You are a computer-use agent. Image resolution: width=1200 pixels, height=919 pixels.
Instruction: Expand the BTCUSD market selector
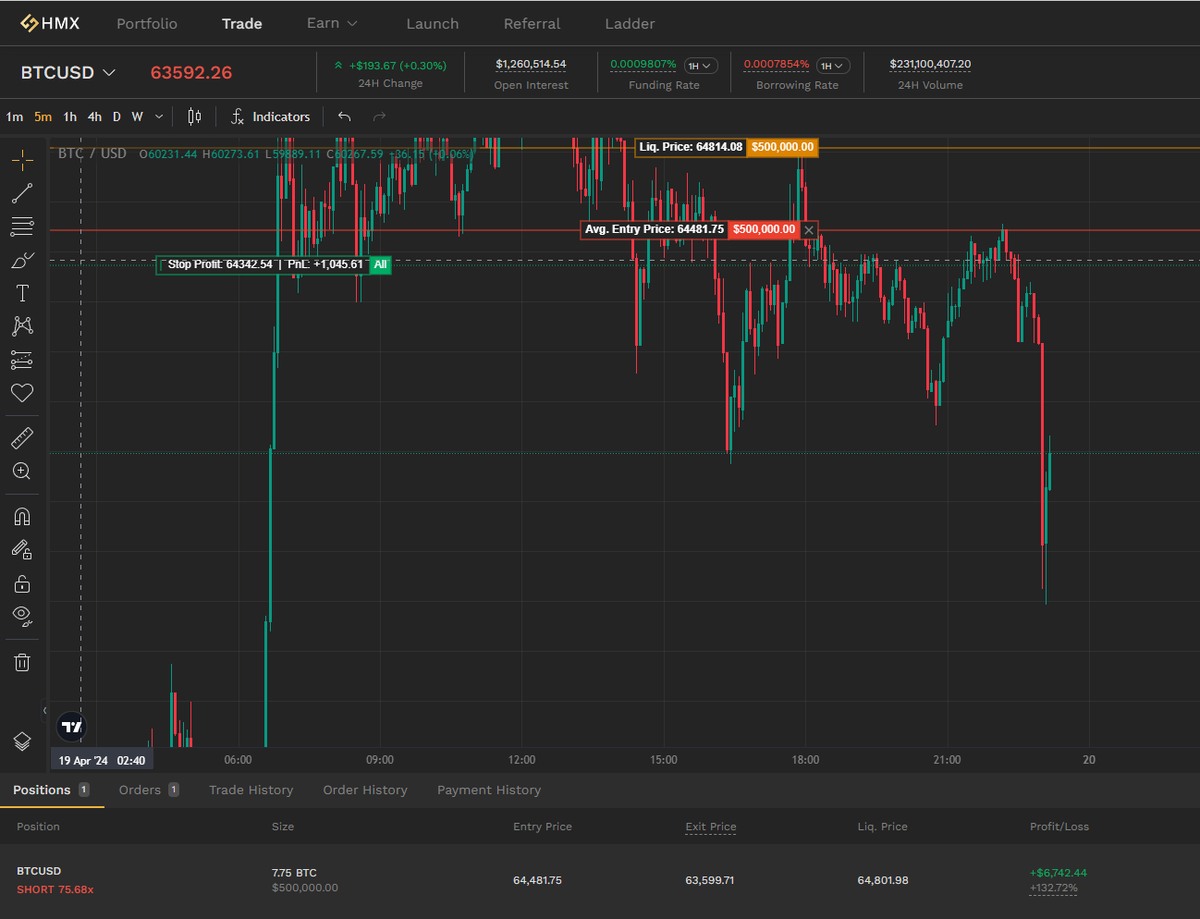(x=68, y=73)
